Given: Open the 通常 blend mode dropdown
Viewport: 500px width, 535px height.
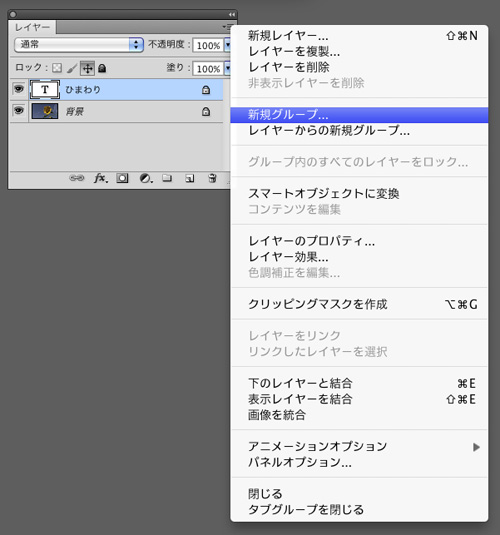Looking at the screenshot, I should [x=79, y=44].
